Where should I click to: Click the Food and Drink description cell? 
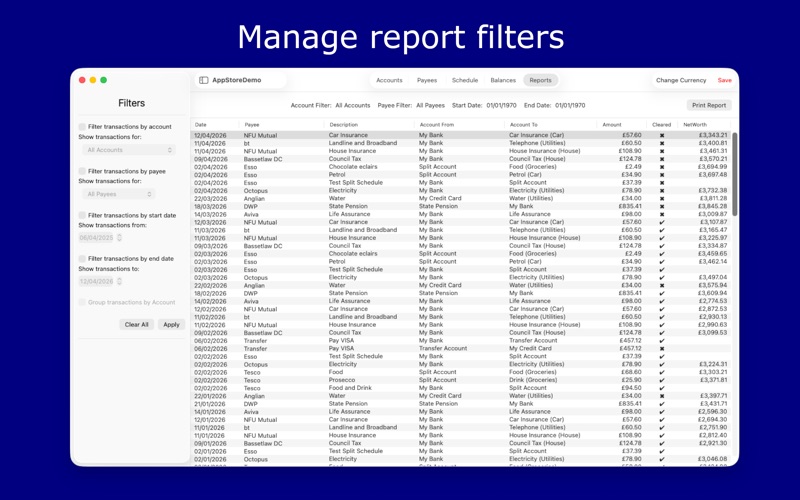[x=350, y=388]
